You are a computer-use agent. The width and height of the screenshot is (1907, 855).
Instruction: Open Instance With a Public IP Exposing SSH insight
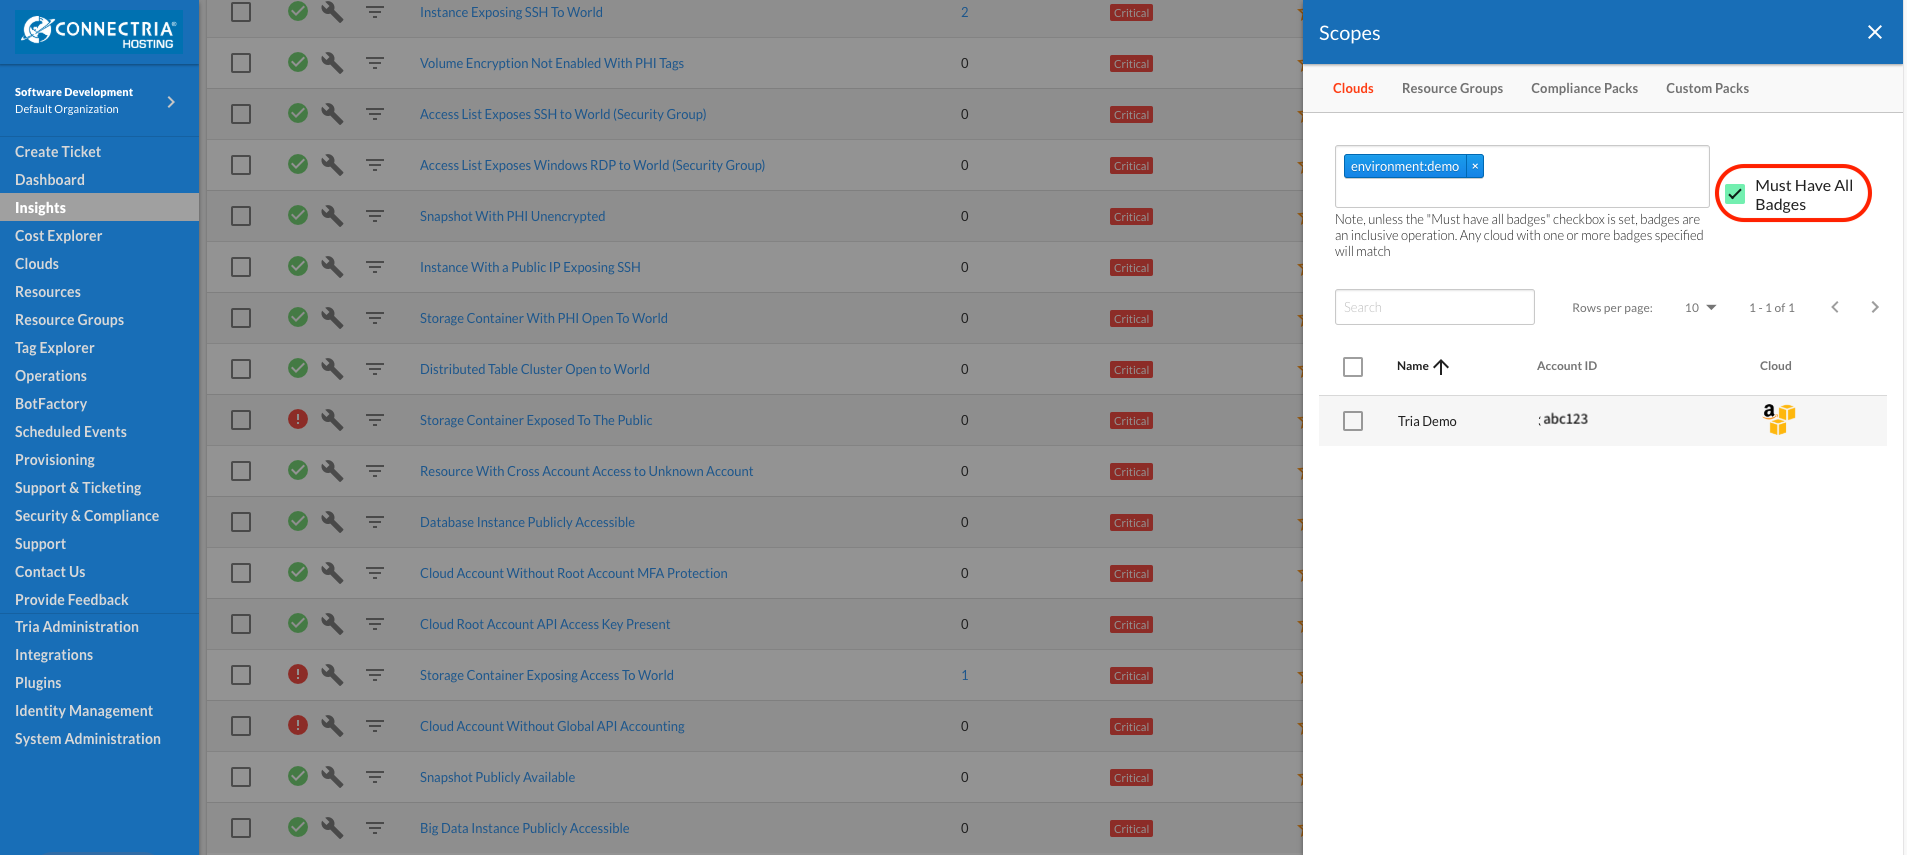(x=530, y=267)
